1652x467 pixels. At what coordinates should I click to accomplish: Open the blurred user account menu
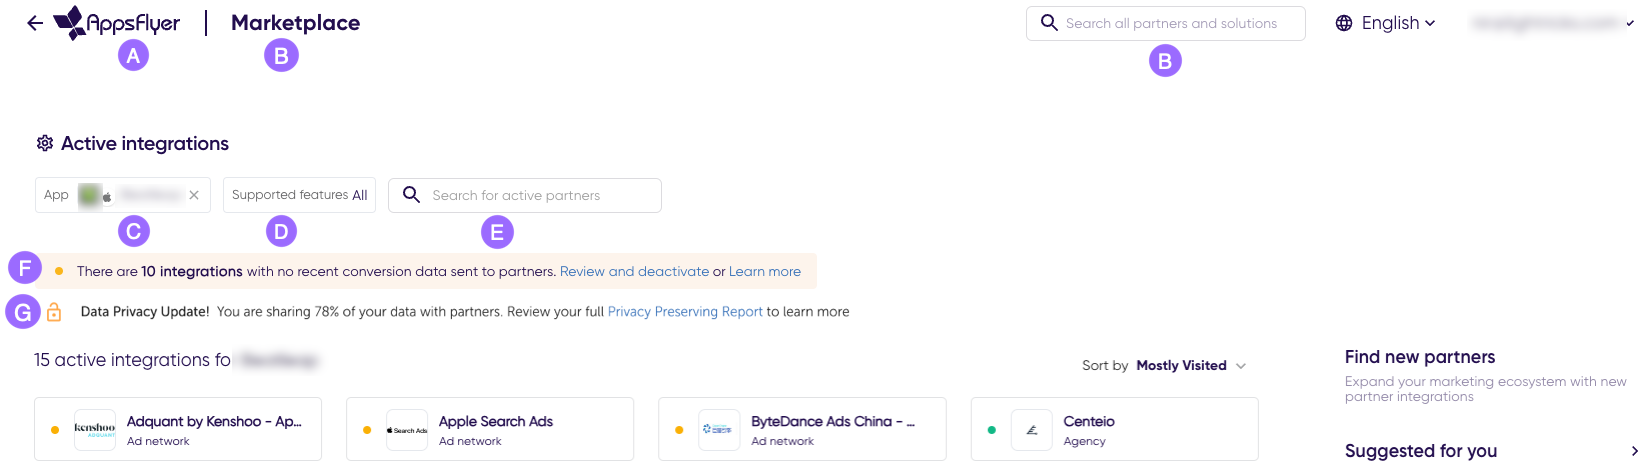click(x=1552, y=23)
